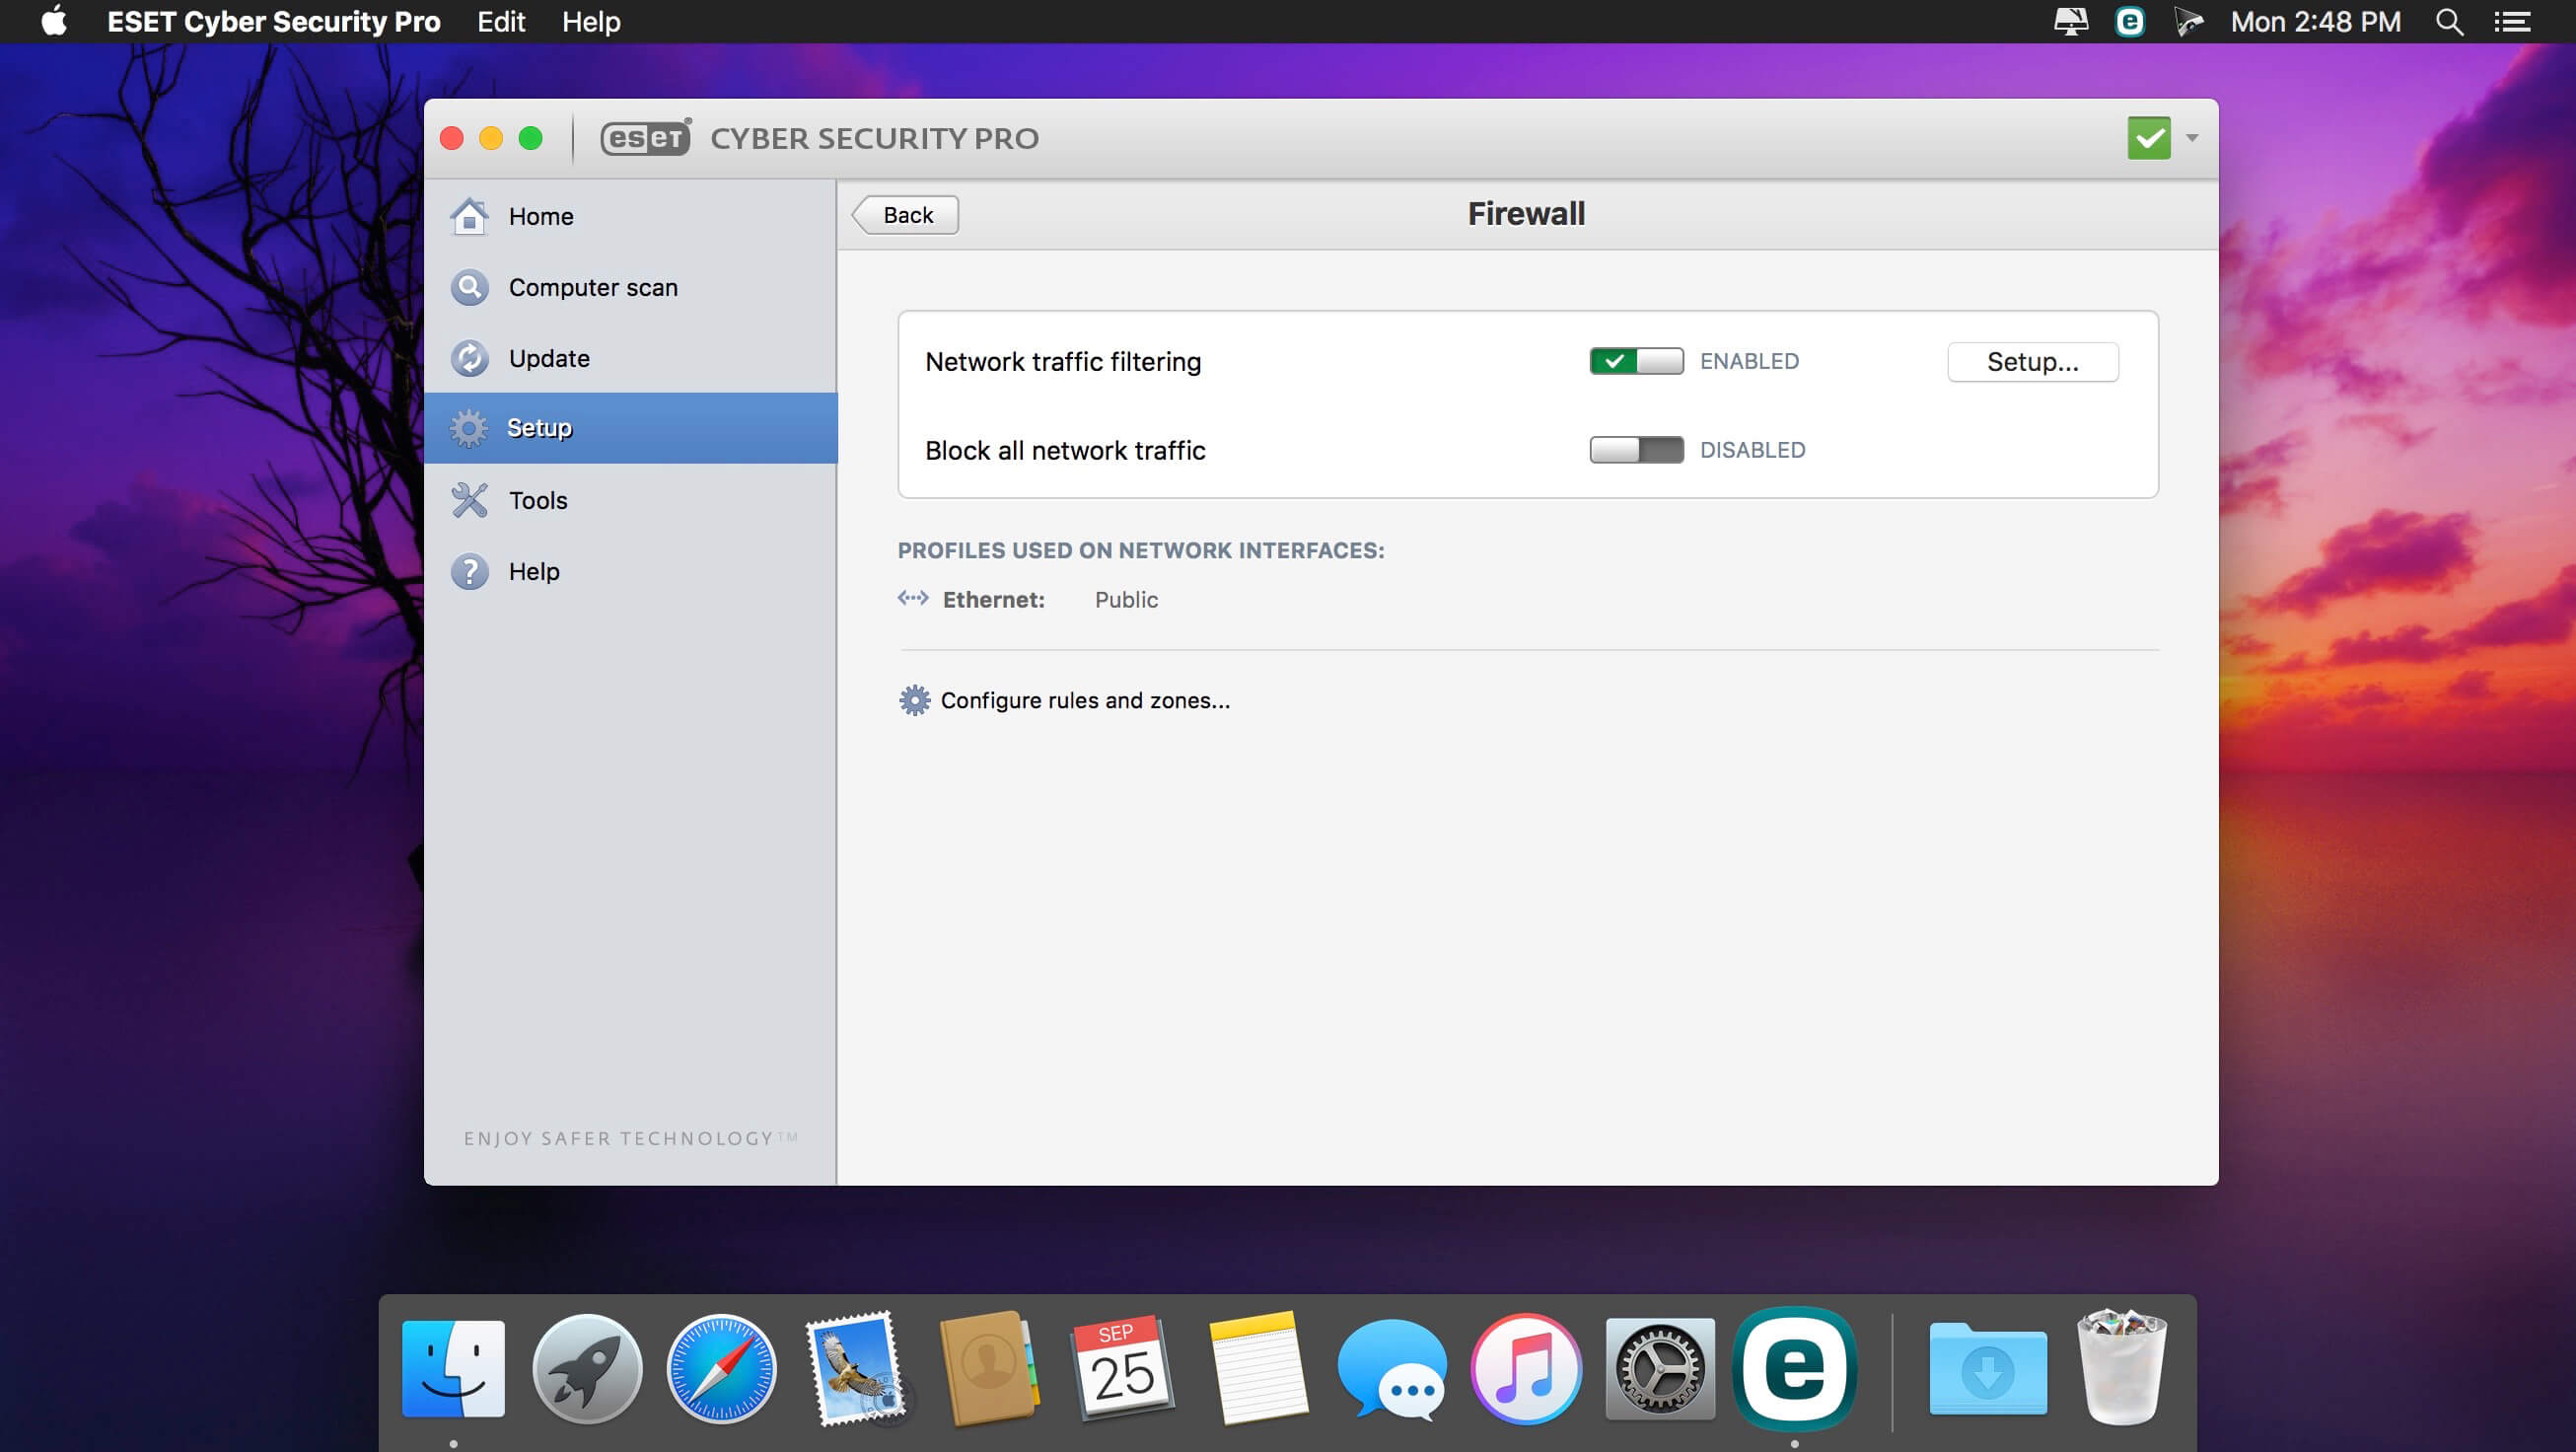Open Spotlight search in the menu bar
Image resolution: width=2576 pixels, height=1452 pixels.
(2449, 21)
